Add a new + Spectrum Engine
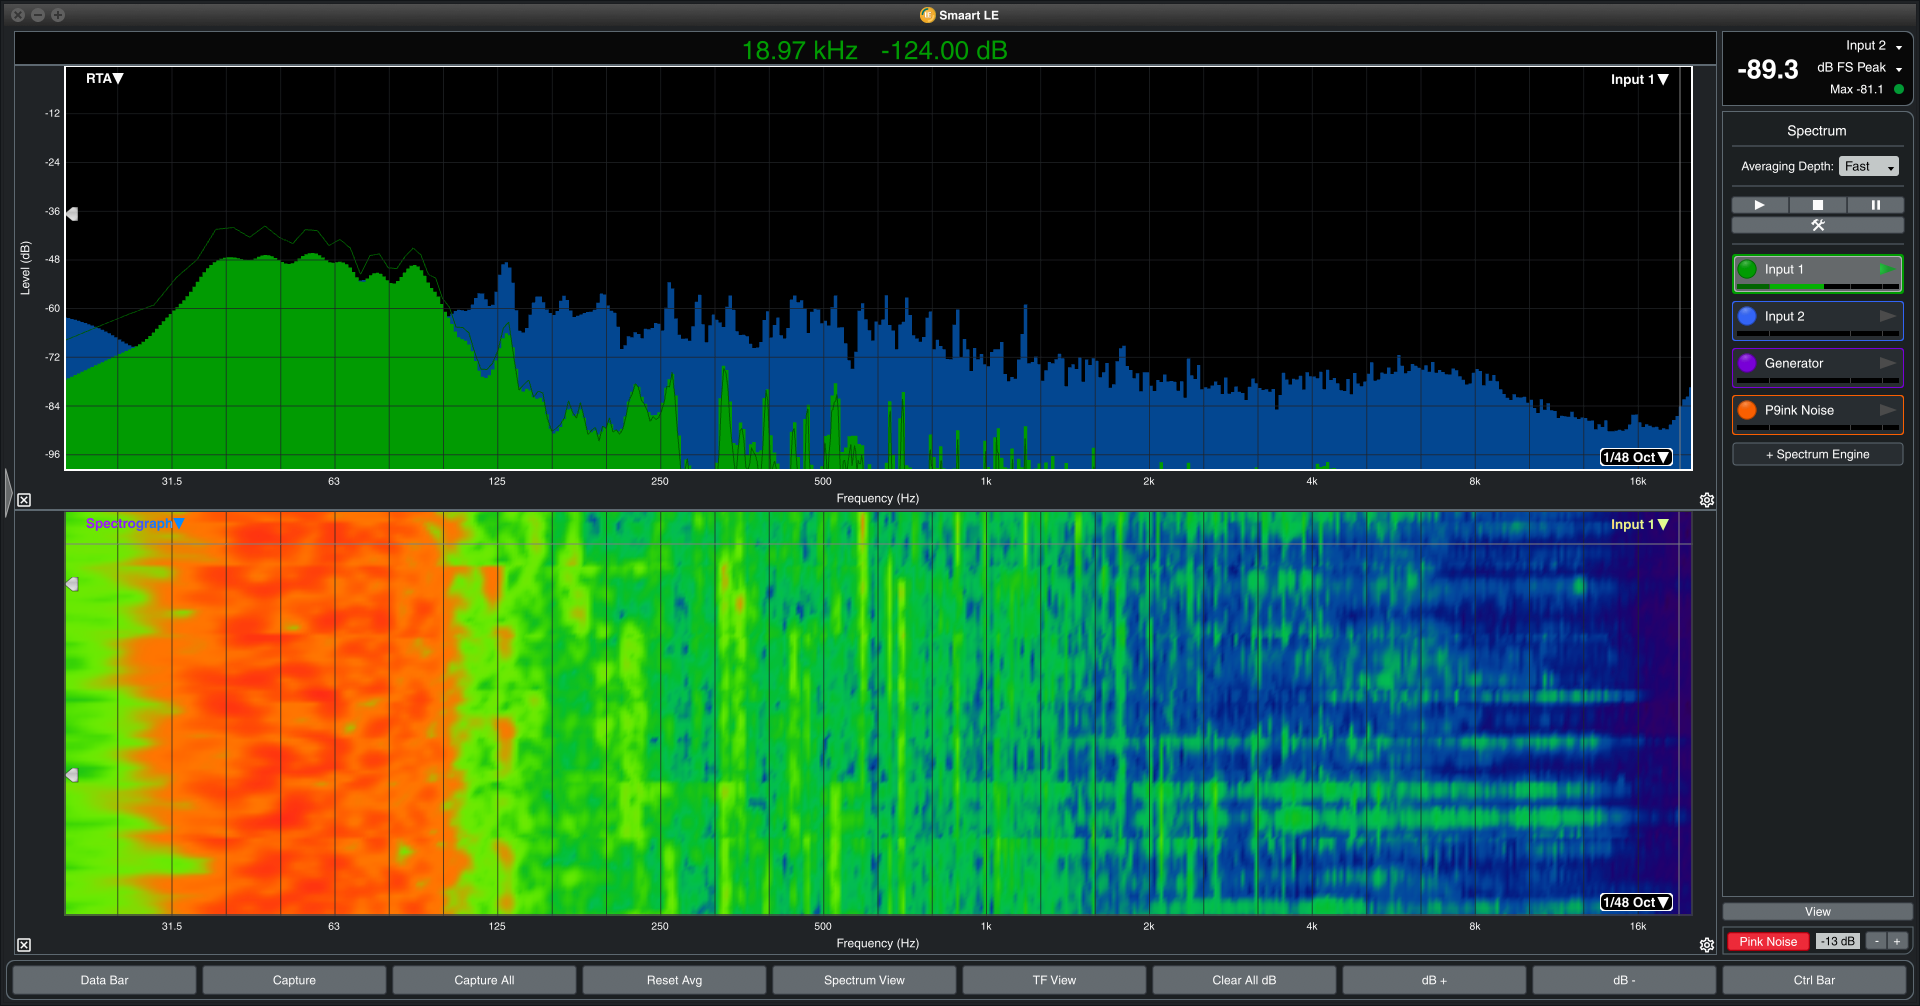The image size is (1920, 1006). point(1817,454)
